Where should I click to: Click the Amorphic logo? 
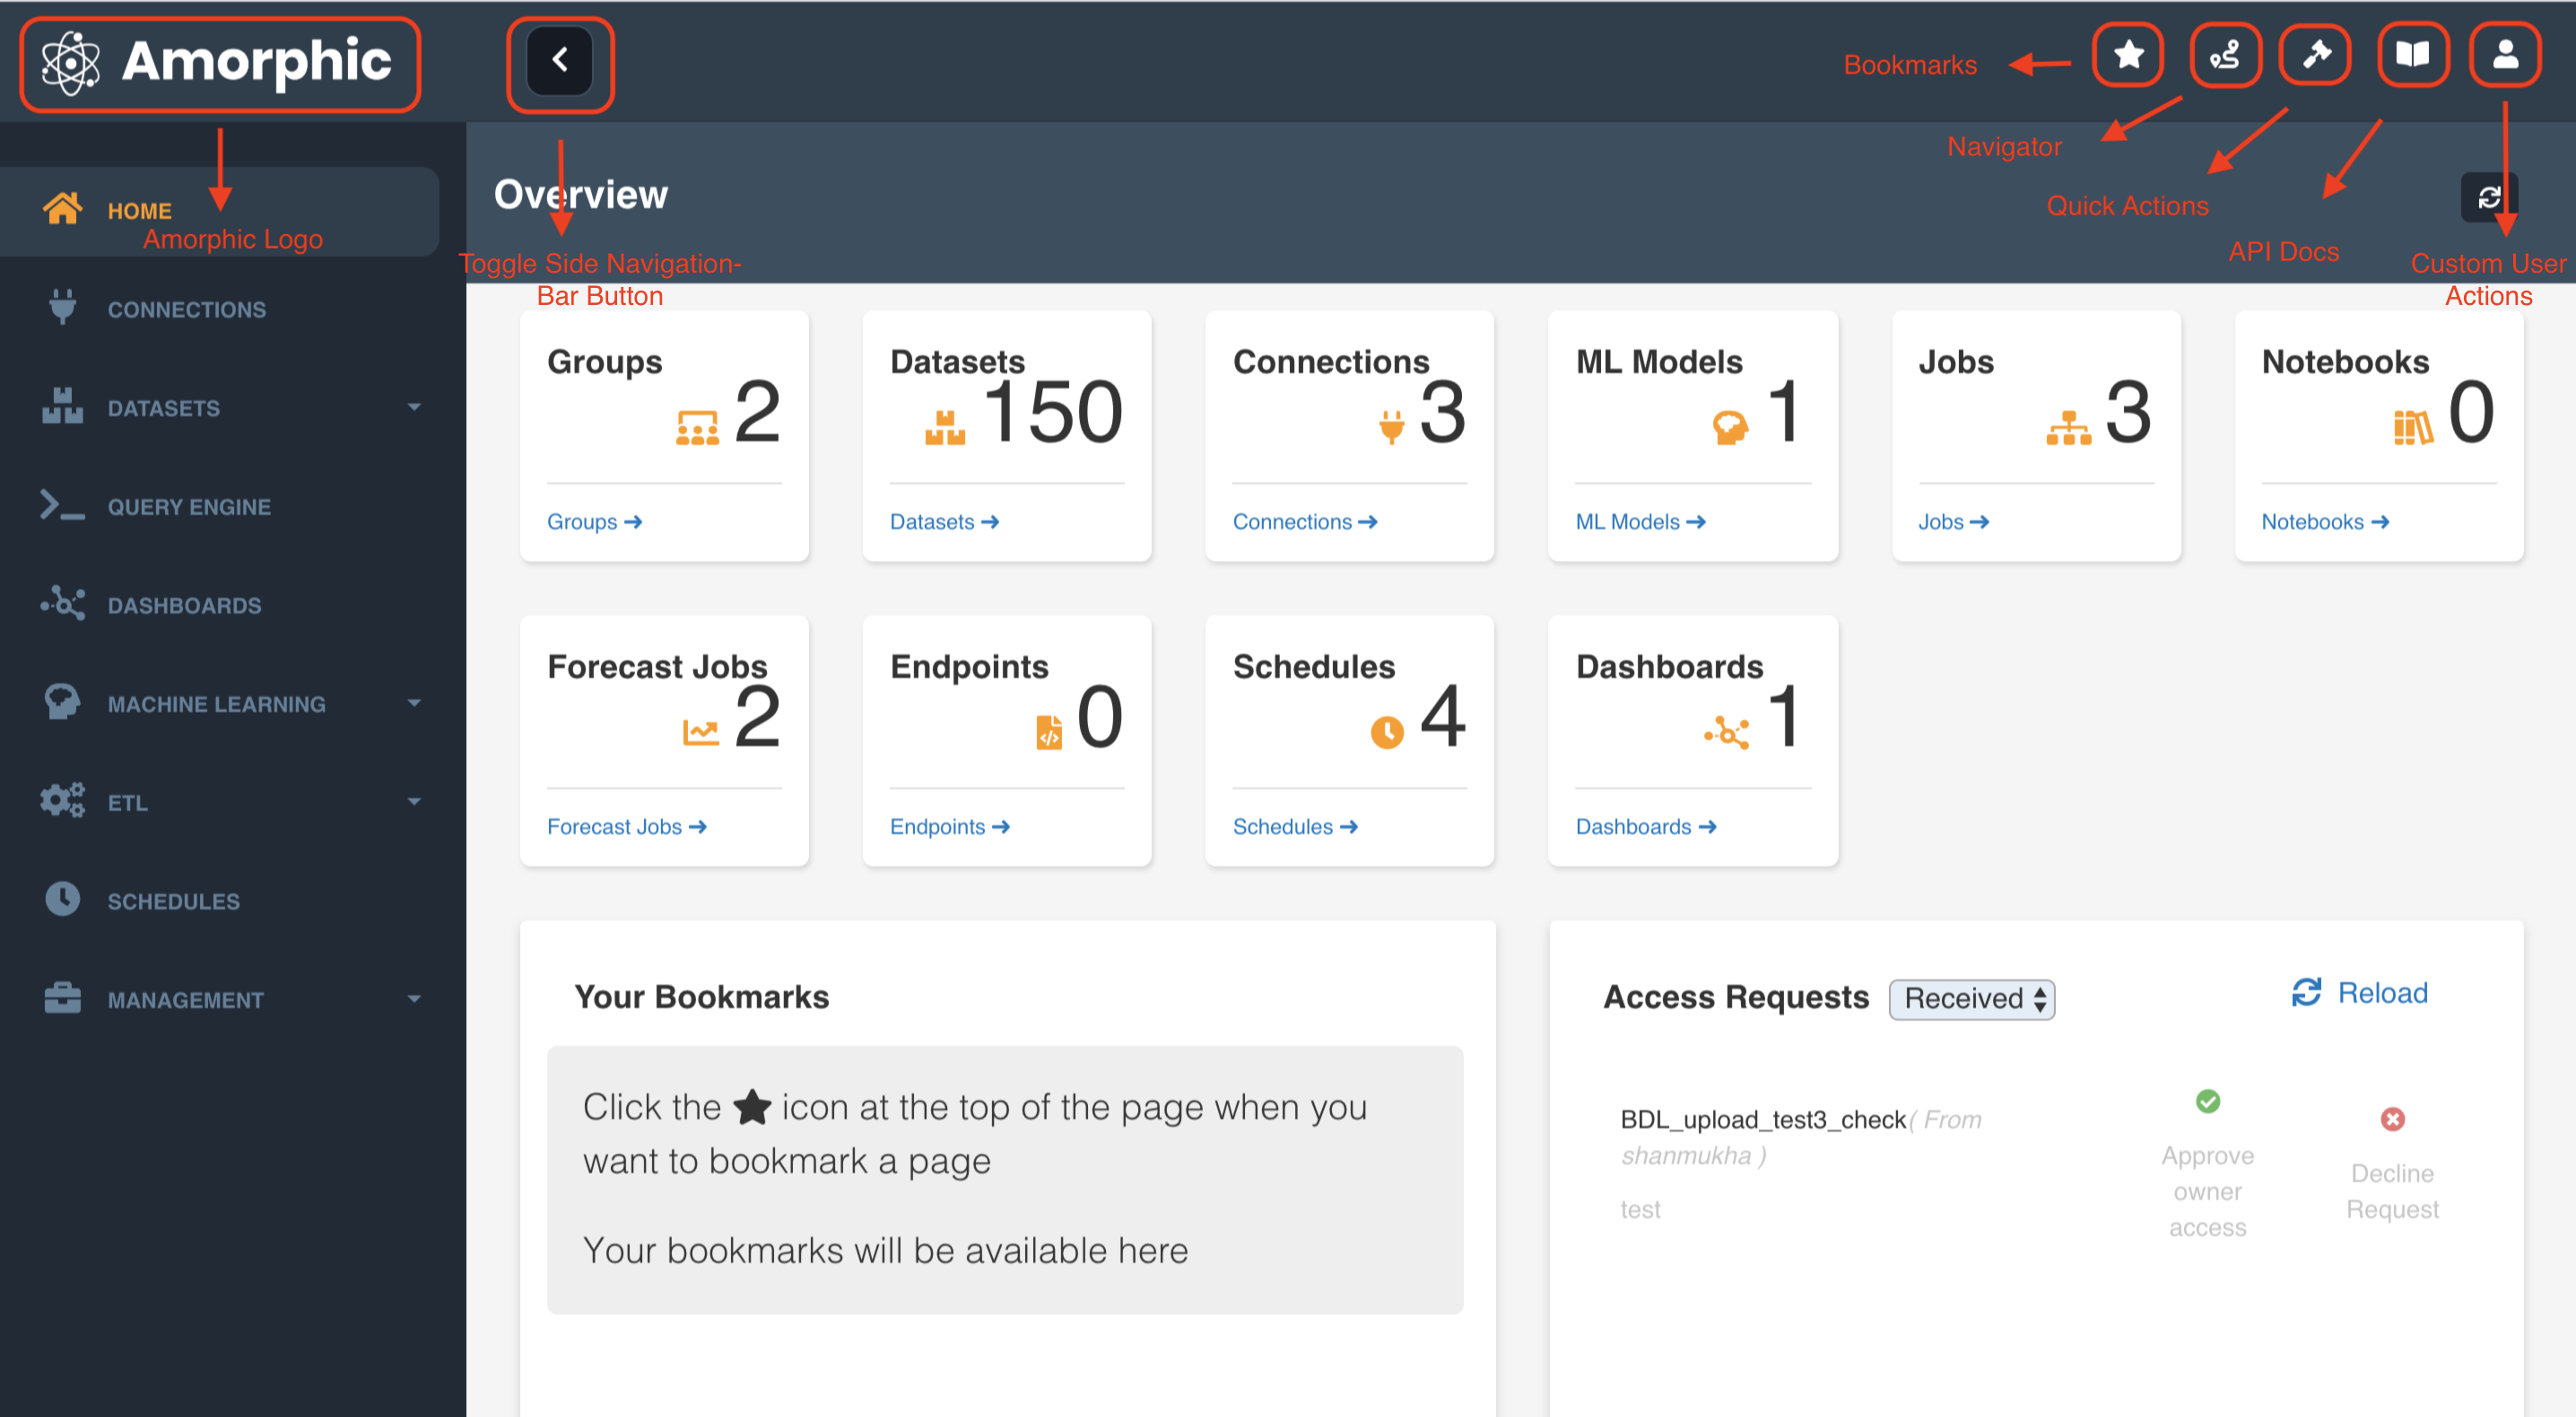(x=219, y=63)
